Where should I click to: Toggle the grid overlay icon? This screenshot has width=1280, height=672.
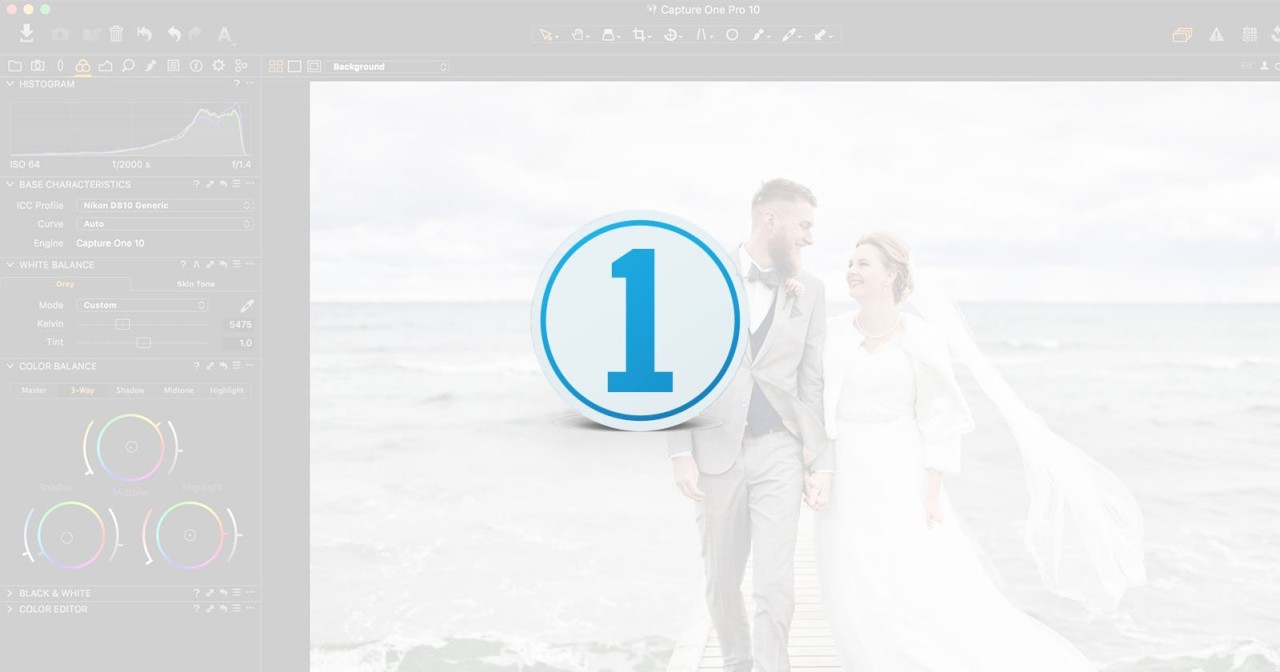pyautogui.click(x=1249, y=35)
